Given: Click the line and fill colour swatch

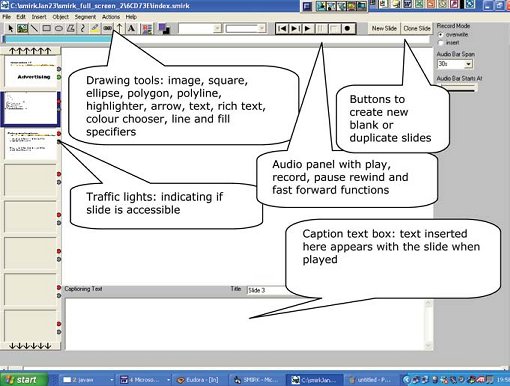Looking at the screenshot, I should (x=164, y=29).
